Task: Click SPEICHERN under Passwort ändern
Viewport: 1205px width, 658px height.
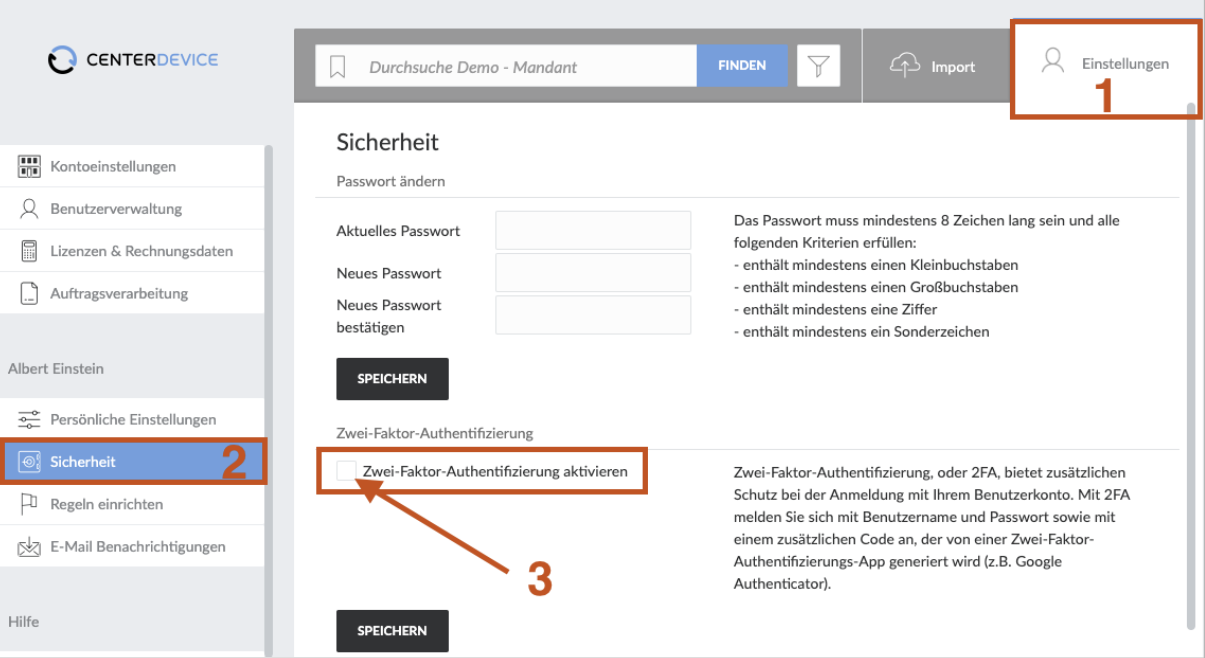Action: tap(393, 379)
